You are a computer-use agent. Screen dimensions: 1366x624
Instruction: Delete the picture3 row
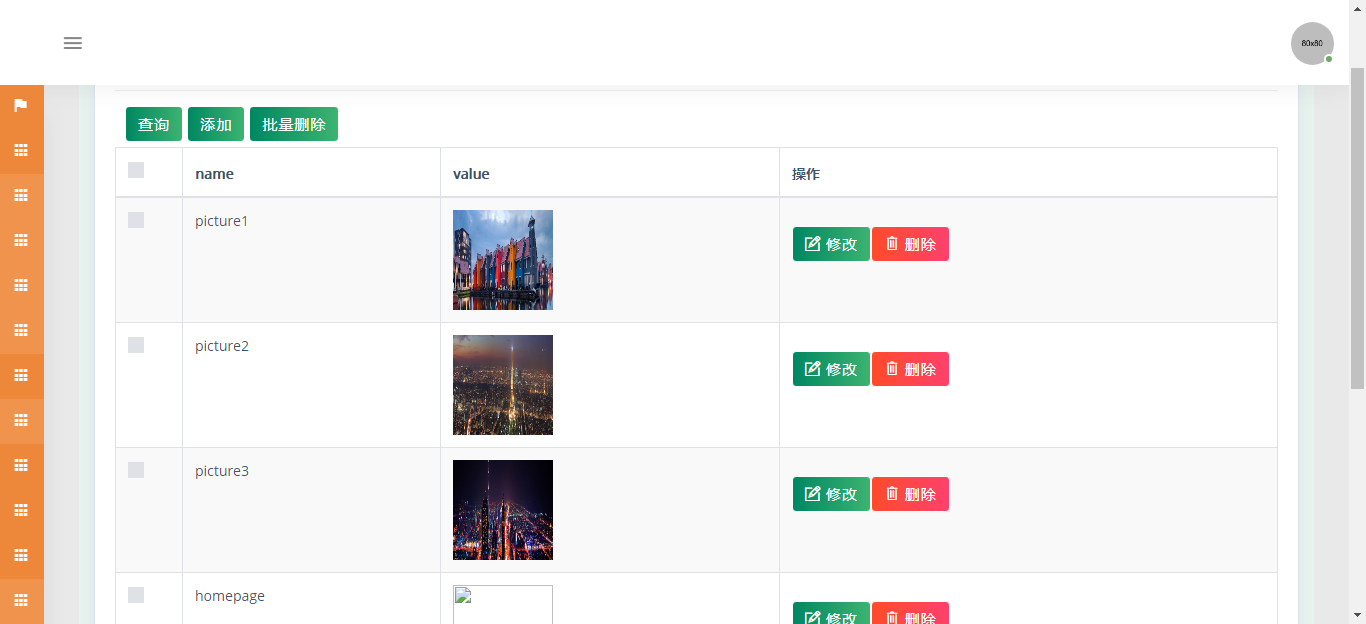910,494
